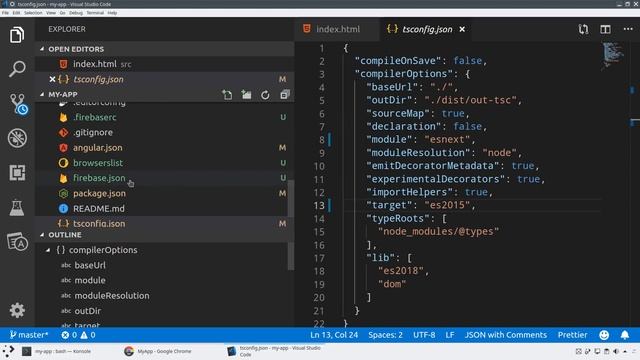
Task: Open README.md file
Action: (164, 208)
